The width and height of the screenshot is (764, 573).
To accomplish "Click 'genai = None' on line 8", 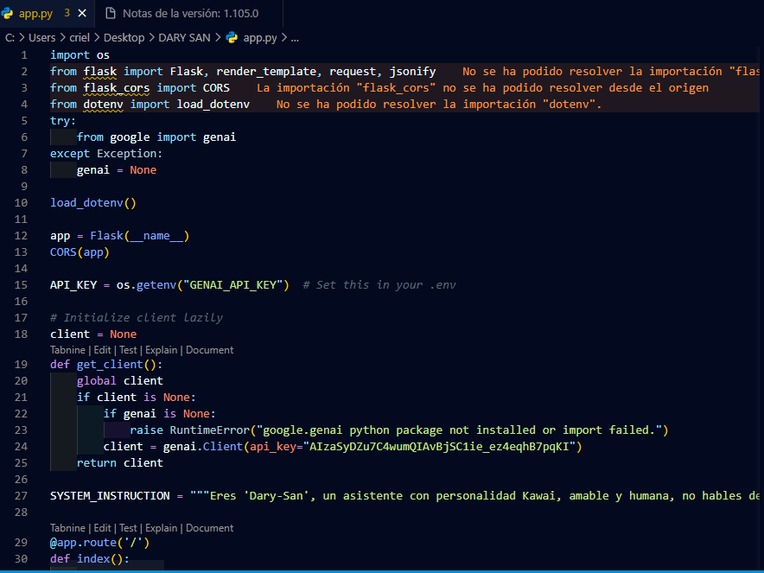I will (x=116, y=170).
